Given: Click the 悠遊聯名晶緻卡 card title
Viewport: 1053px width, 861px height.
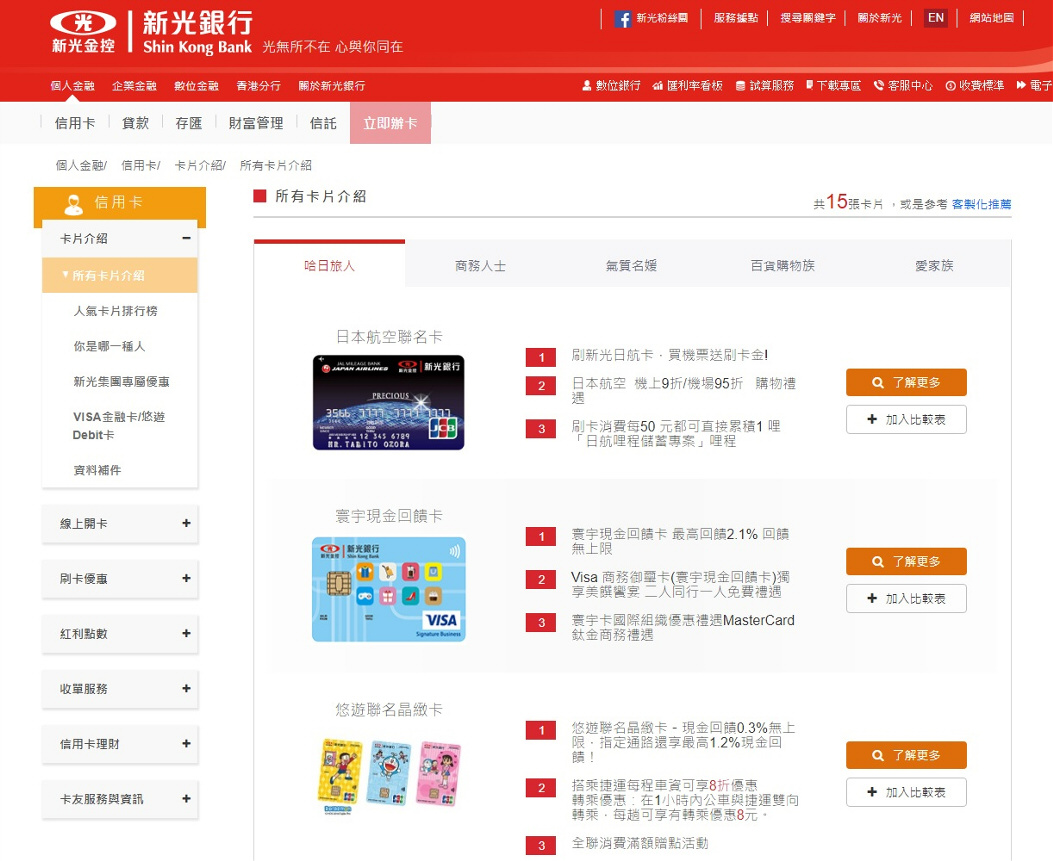Looking at the screenshot, I should coord(390,709).
